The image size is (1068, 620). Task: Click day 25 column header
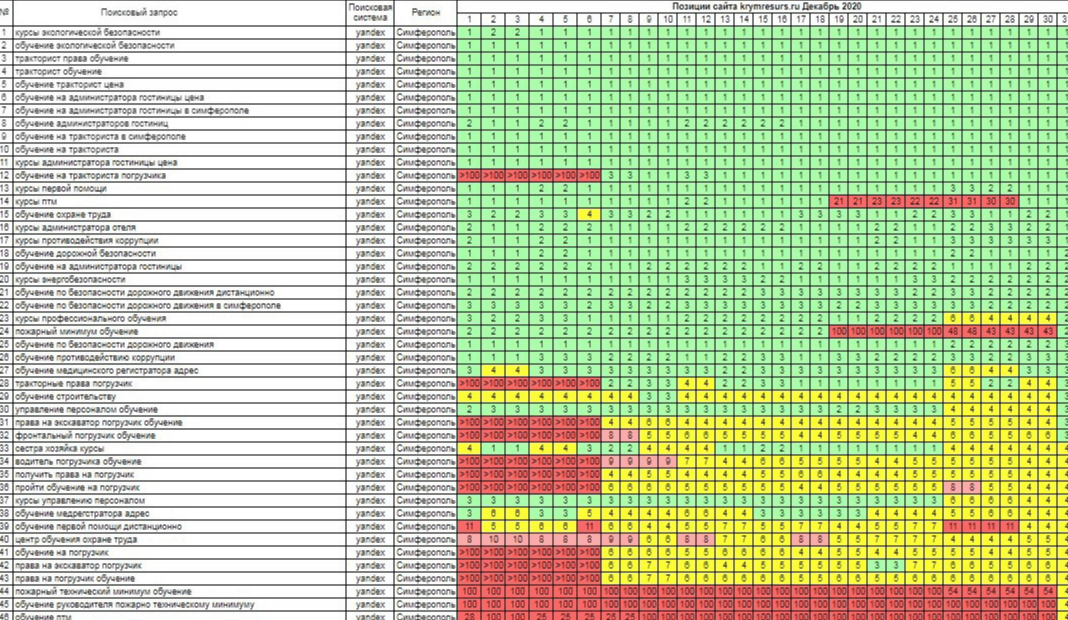(953, 19)
